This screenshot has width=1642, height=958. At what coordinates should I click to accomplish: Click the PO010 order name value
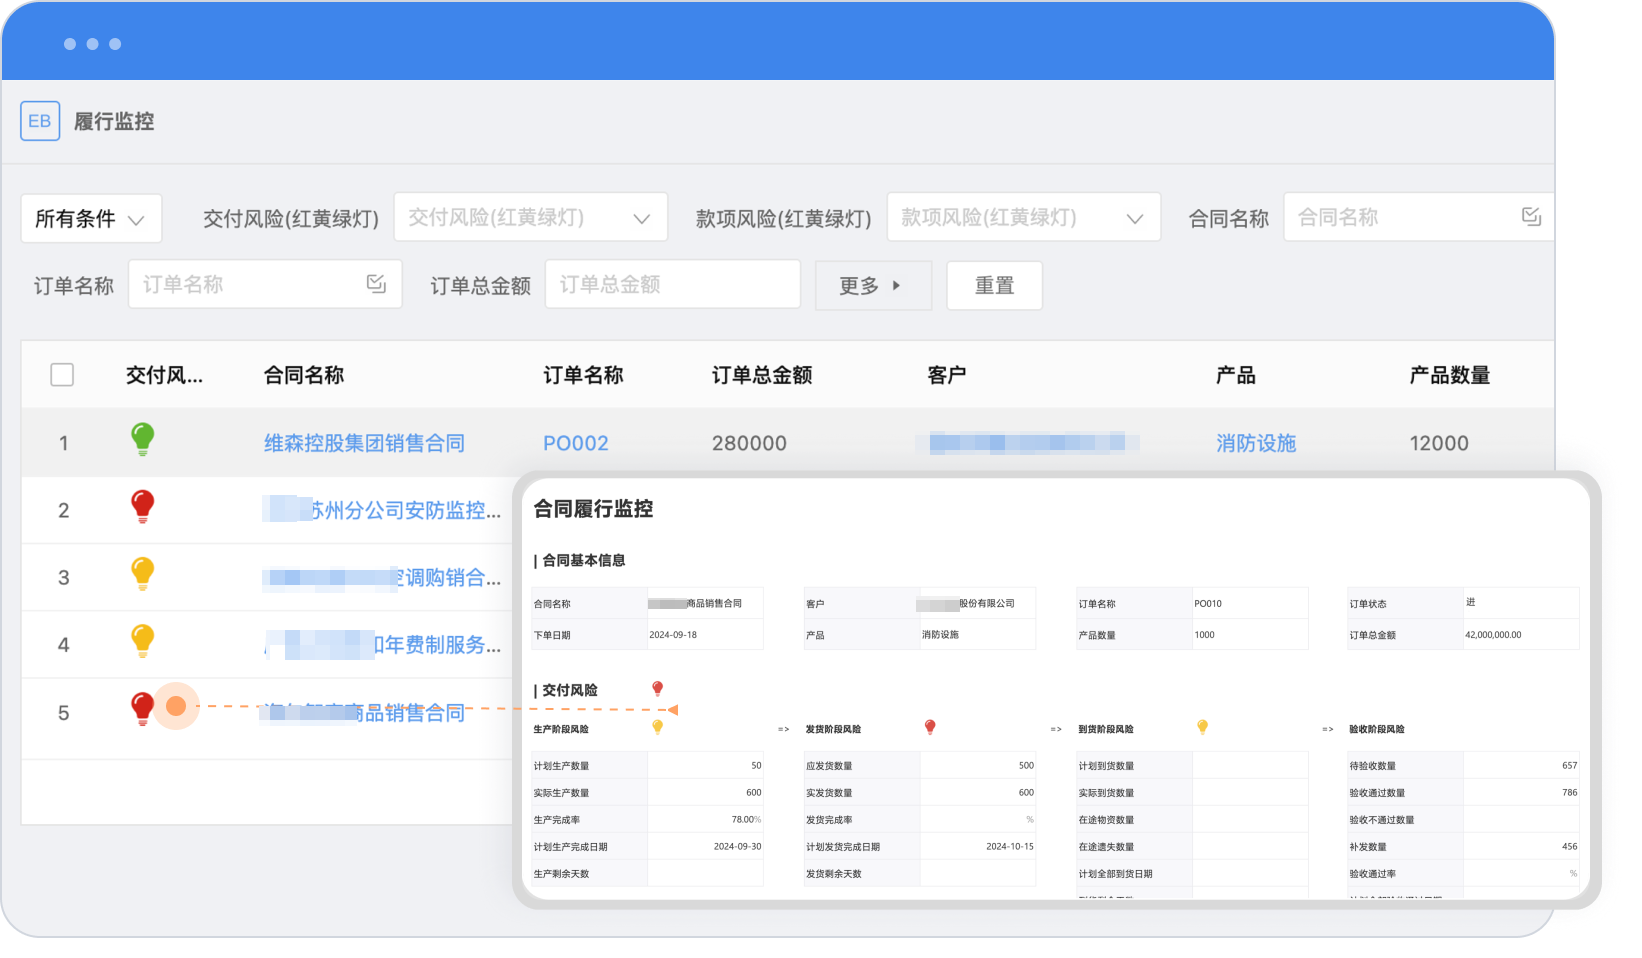[x=1208, y=603]
